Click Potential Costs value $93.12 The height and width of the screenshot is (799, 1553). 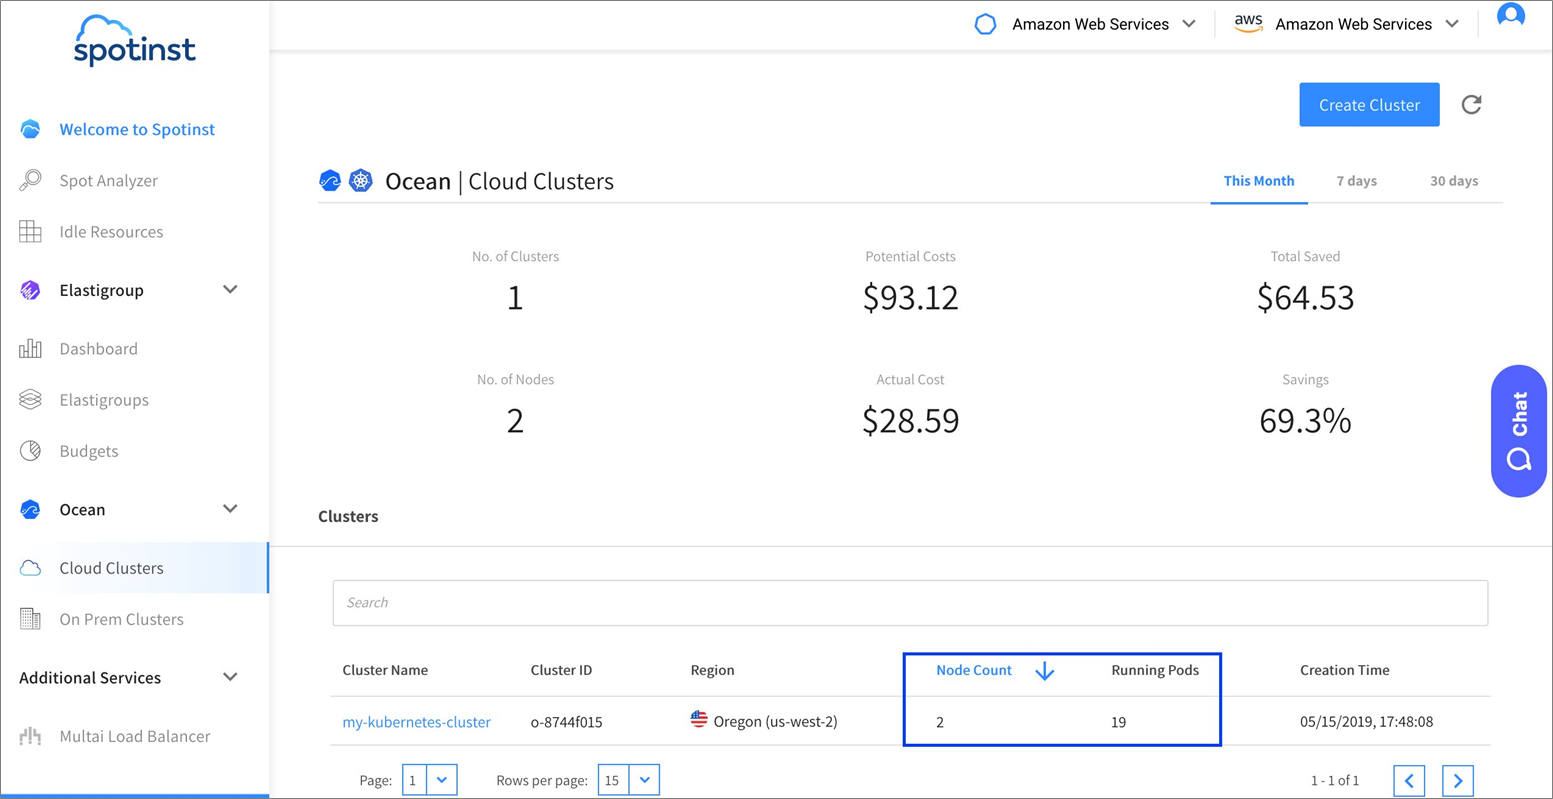910,297
